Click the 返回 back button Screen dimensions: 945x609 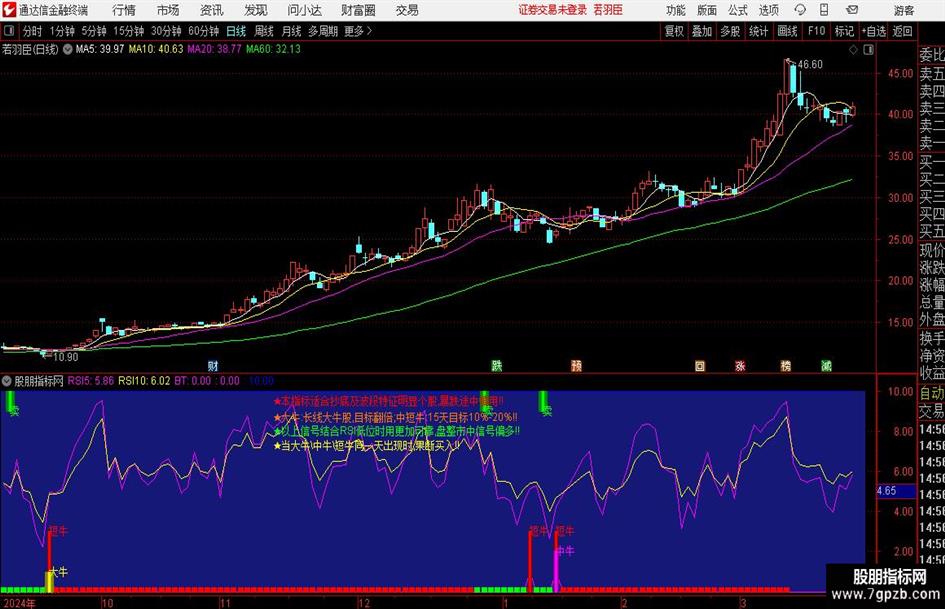coord(902,31)
